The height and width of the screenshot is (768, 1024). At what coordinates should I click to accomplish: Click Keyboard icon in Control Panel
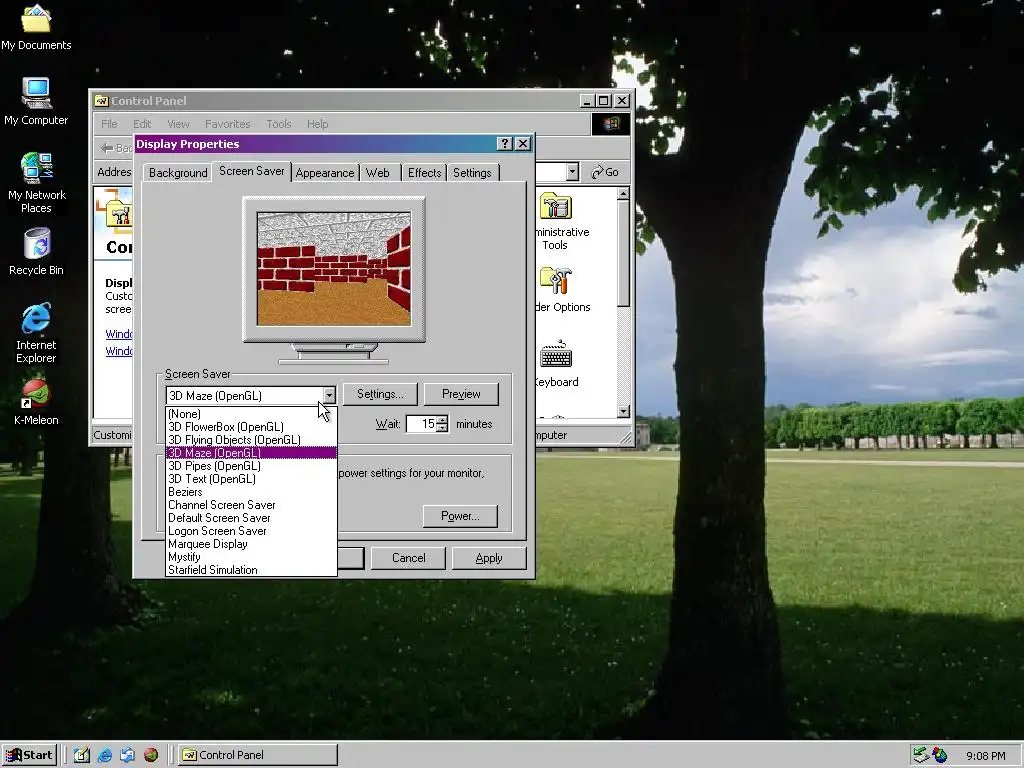tap(556, 364)
